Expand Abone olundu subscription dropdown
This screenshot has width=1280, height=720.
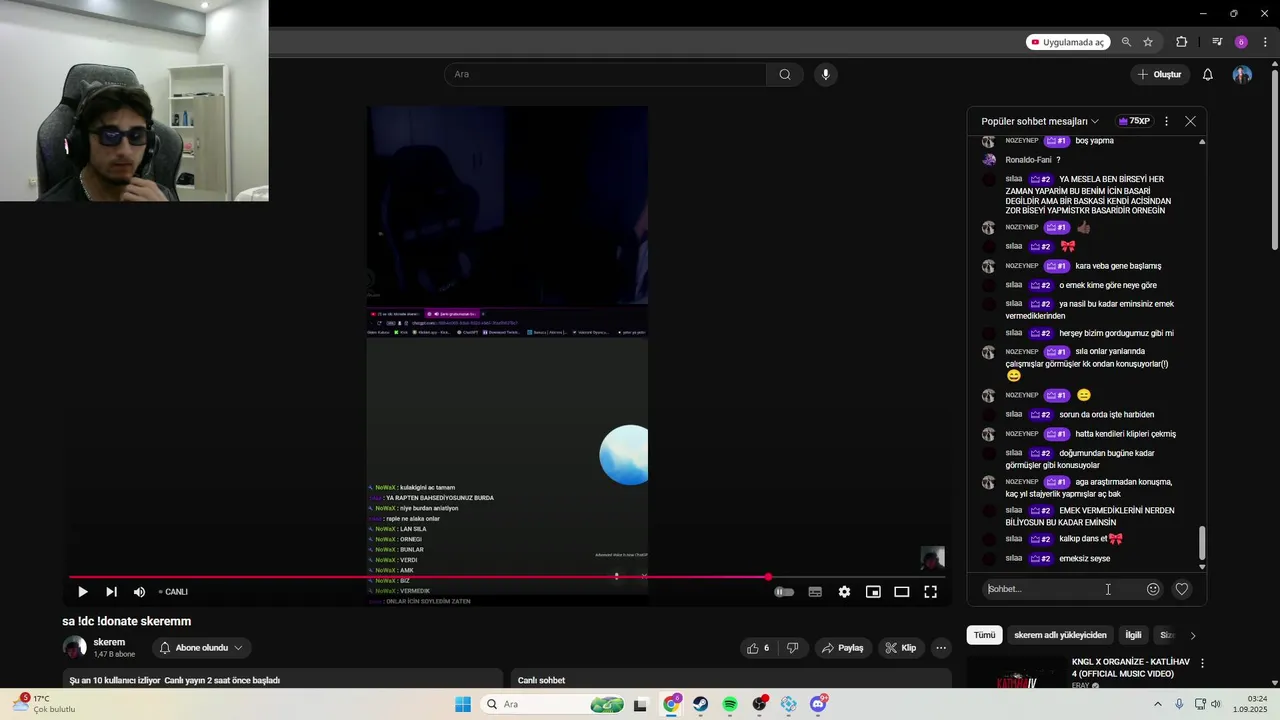coord(201,648)
